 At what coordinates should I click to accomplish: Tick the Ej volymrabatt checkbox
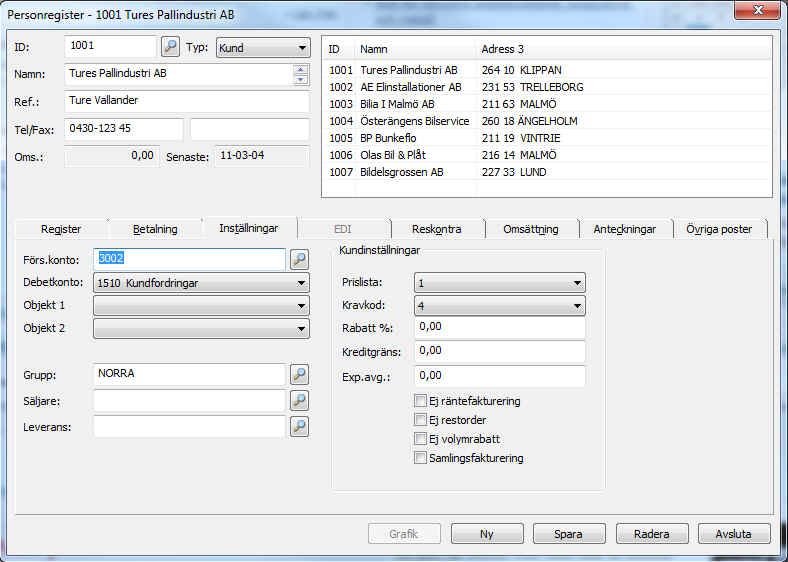click(420, 439)
